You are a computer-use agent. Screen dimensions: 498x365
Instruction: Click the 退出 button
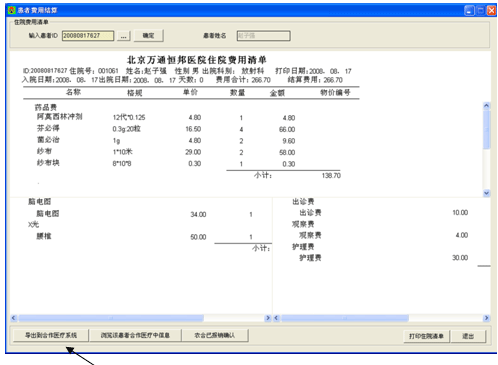click(468, 336)
